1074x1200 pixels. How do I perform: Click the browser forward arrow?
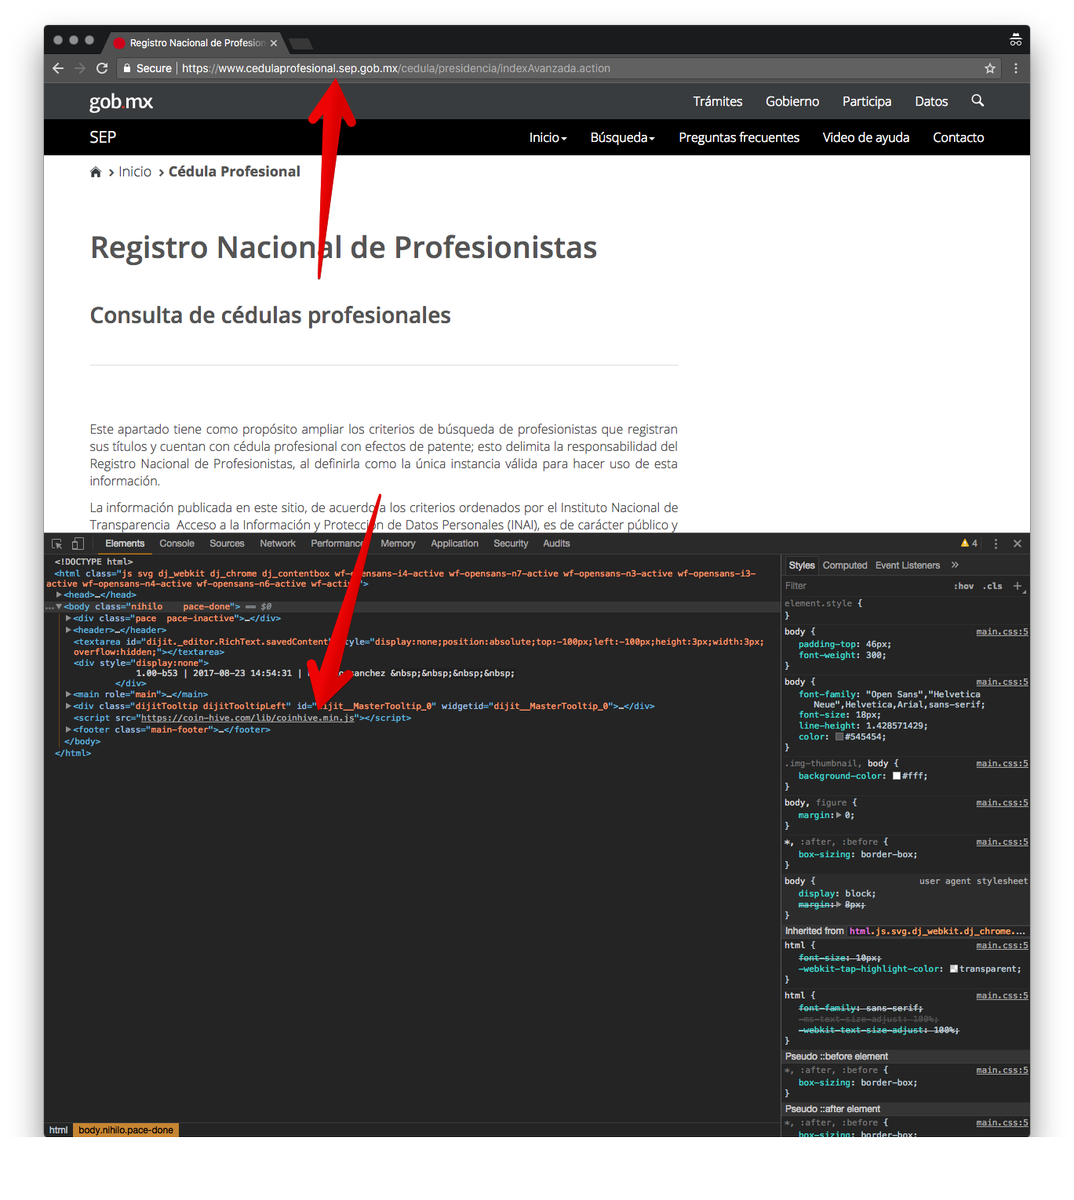pyautogui.click(x=80, y=68)
